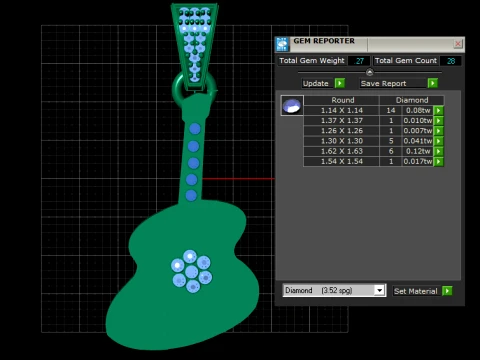Open the Diamond (3.52 spg) material dropdown
The image size is (480, 360).
[x=379, y=290]
